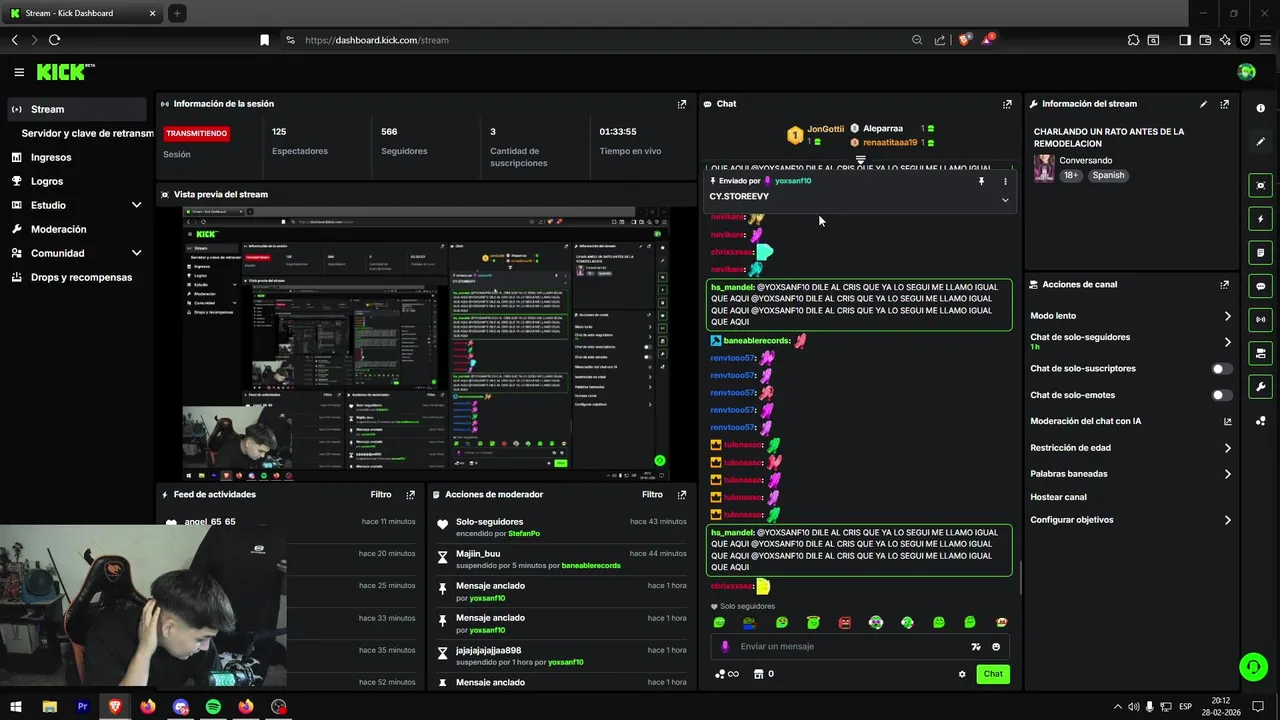Open the green support headset button
The width and height of the screenshot is (1280, 720).
[x=1252, y=666]
